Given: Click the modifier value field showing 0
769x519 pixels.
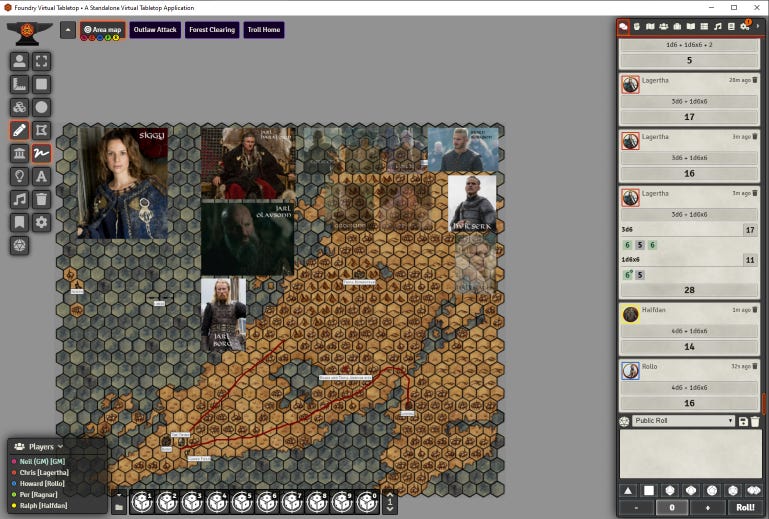Looking at the screenshot, I should (x=672, y=507).
